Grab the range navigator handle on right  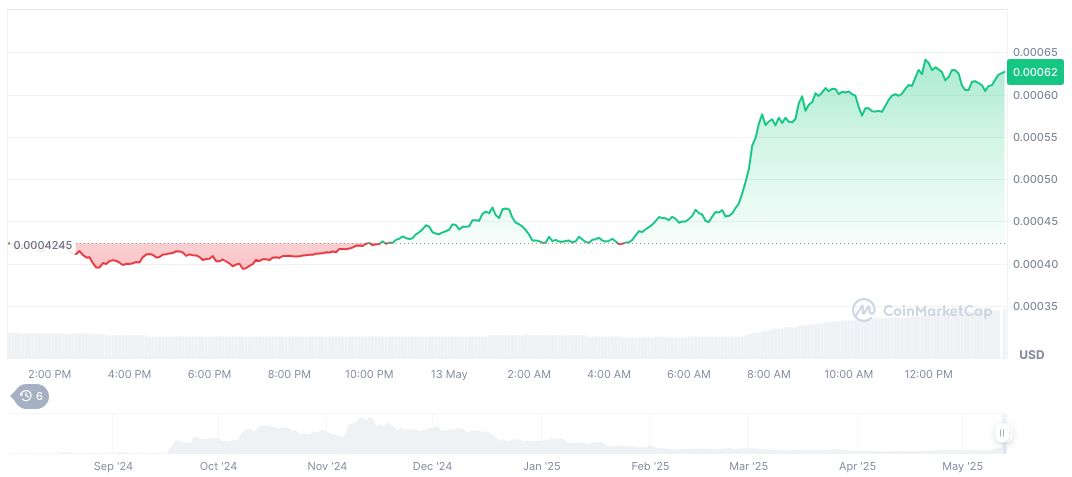(x=1002, y=433)
